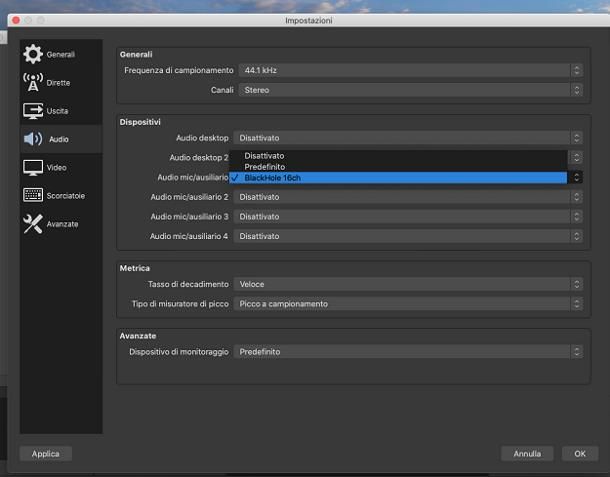The image size is (610, 477).
Task: Close the Impostazioni window with red button
Action: coord(16,20)
